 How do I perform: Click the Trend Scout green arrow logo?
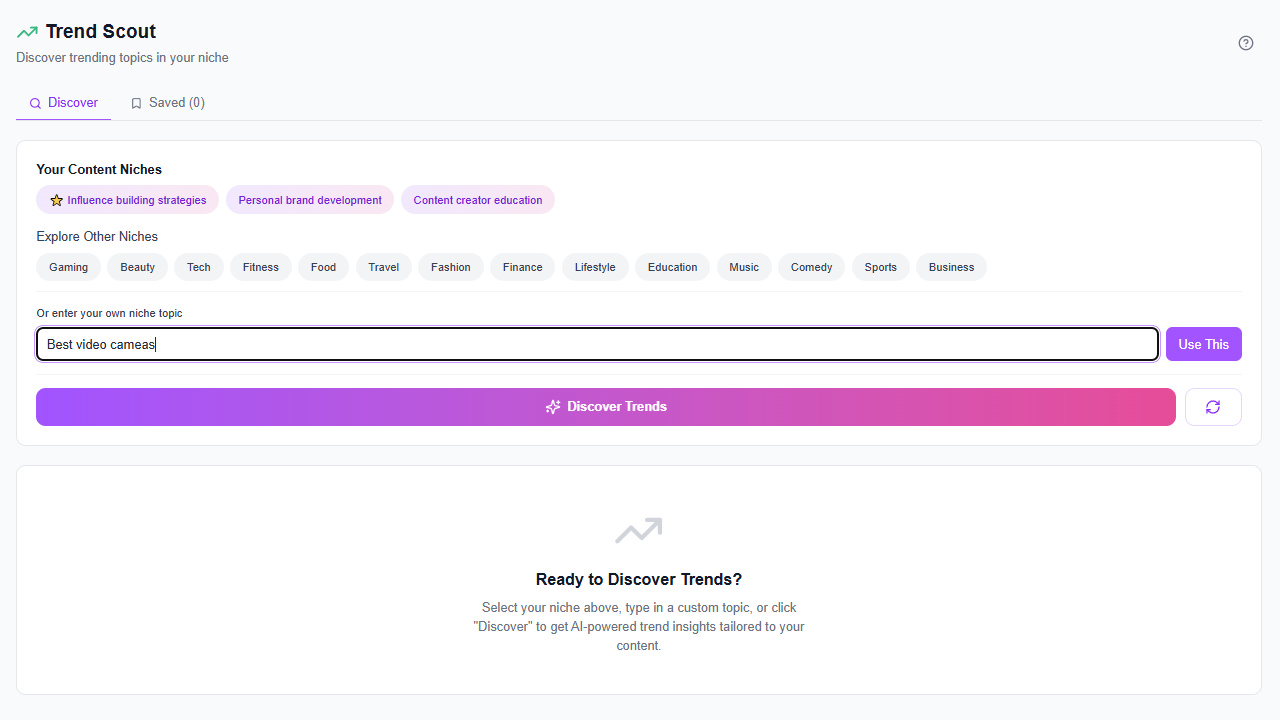click(27, 32)
